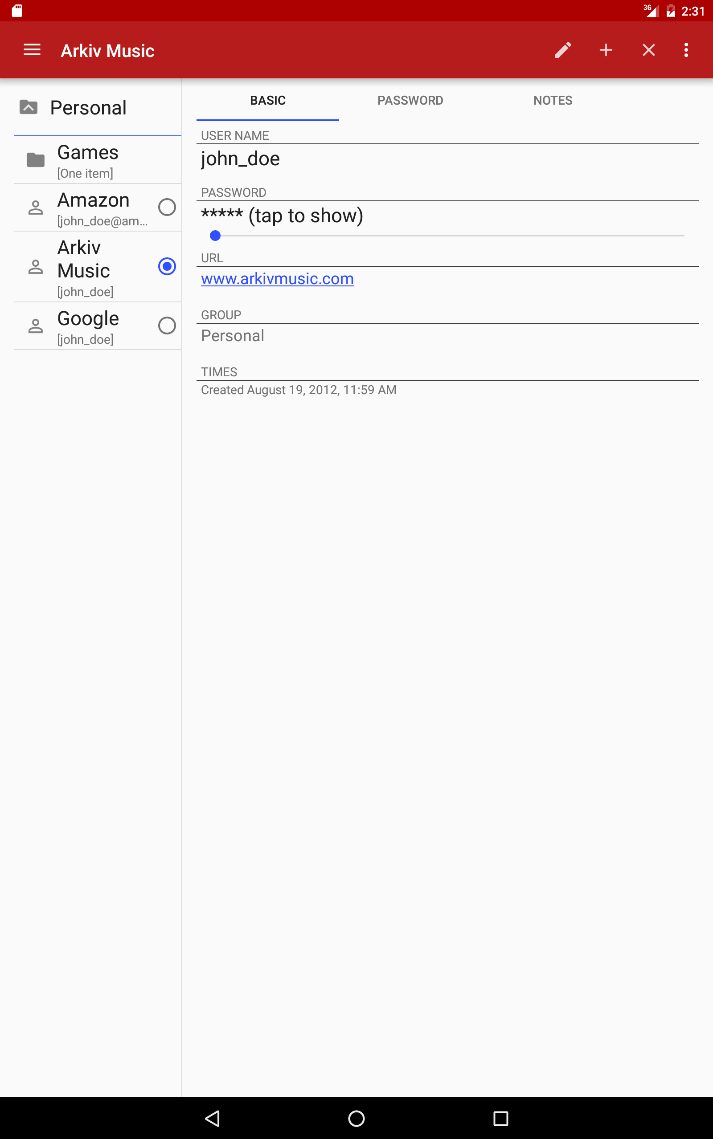Switch to the PASSWORD tab
This screenshot has height=1139, width=713.
tap(410, 101)
